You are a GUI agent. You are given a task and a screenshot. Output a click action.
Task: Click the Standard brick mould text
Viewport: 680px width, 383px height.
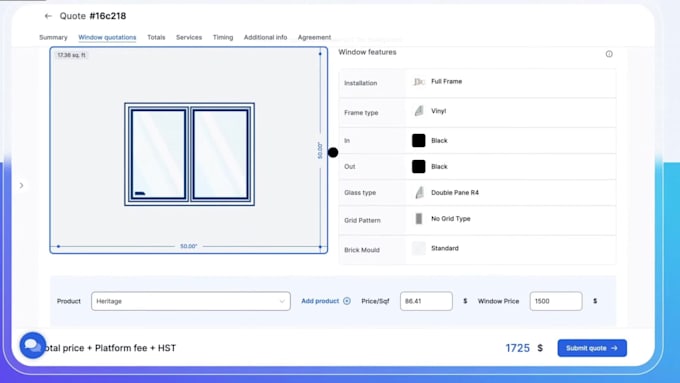445,248
